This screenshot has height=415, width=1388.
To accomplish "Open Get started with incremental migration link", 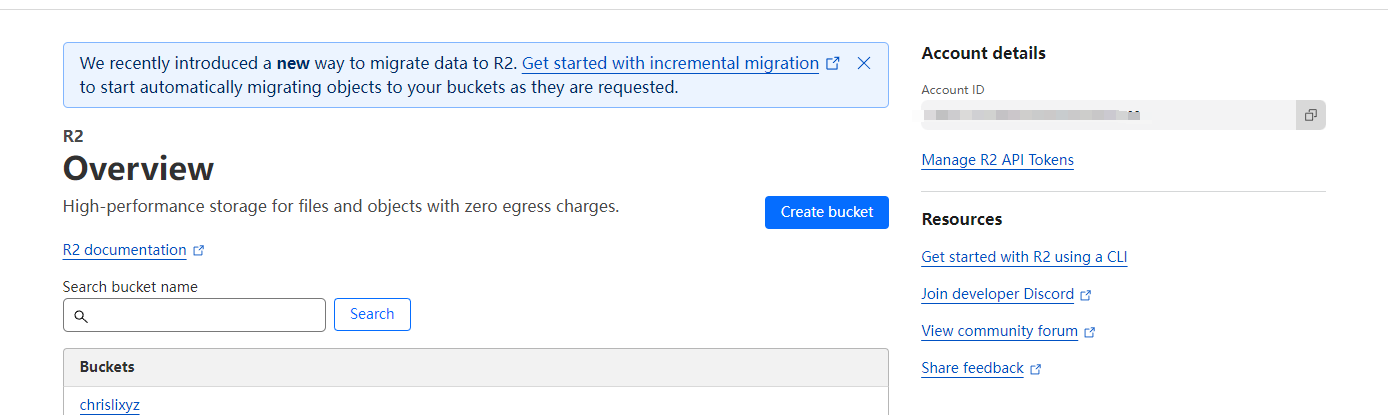I will click(670, 63).
